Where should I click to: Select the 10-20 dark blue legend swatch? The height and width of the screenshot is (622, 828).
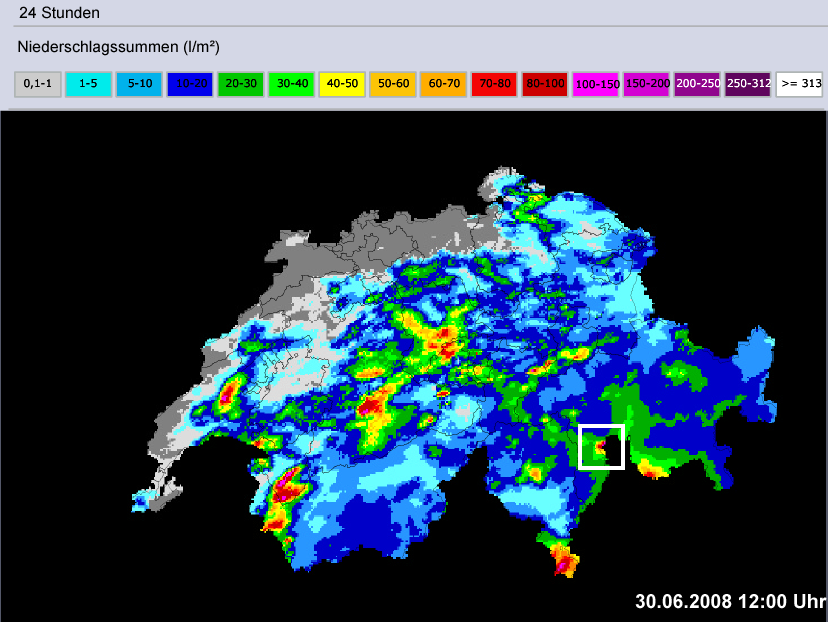coord(190,84)
